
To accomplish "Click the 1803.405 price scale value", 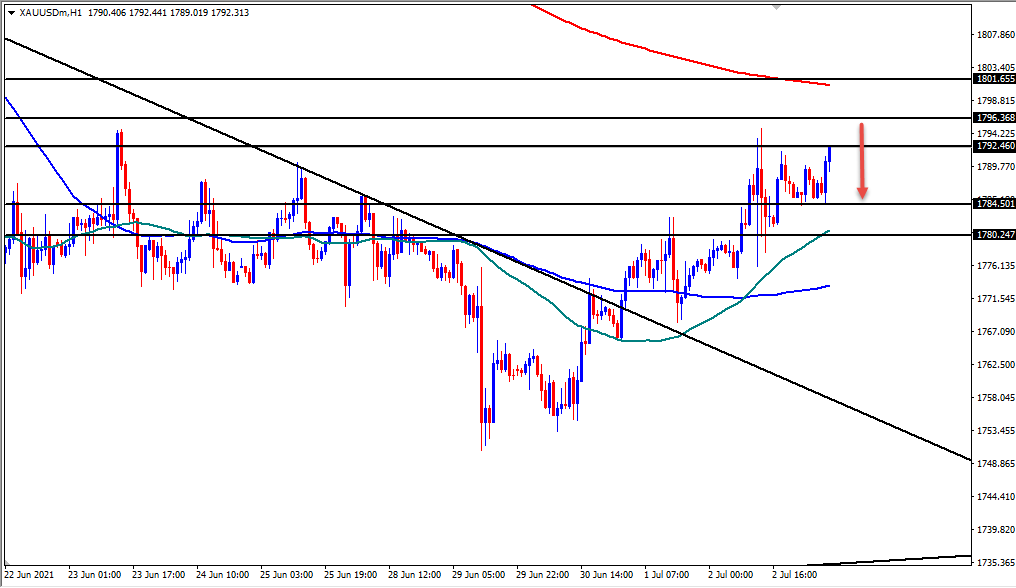I will pyautogui.click(x=996, y=67).
